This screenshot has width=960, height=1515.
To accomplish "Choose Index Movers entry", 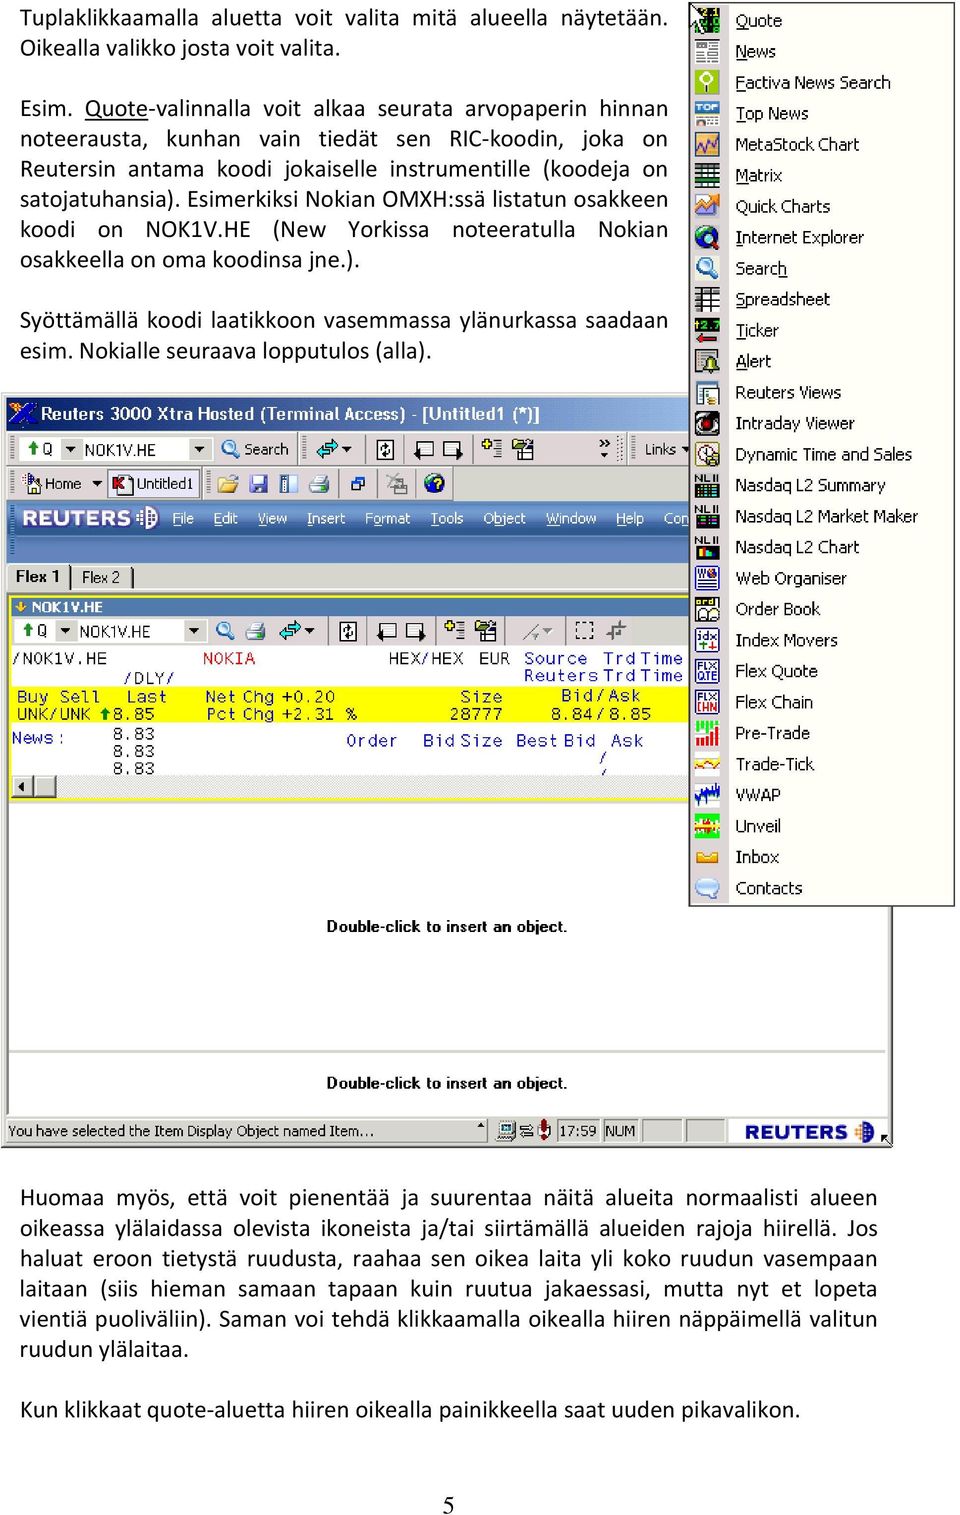I will (x=786, y=641).
